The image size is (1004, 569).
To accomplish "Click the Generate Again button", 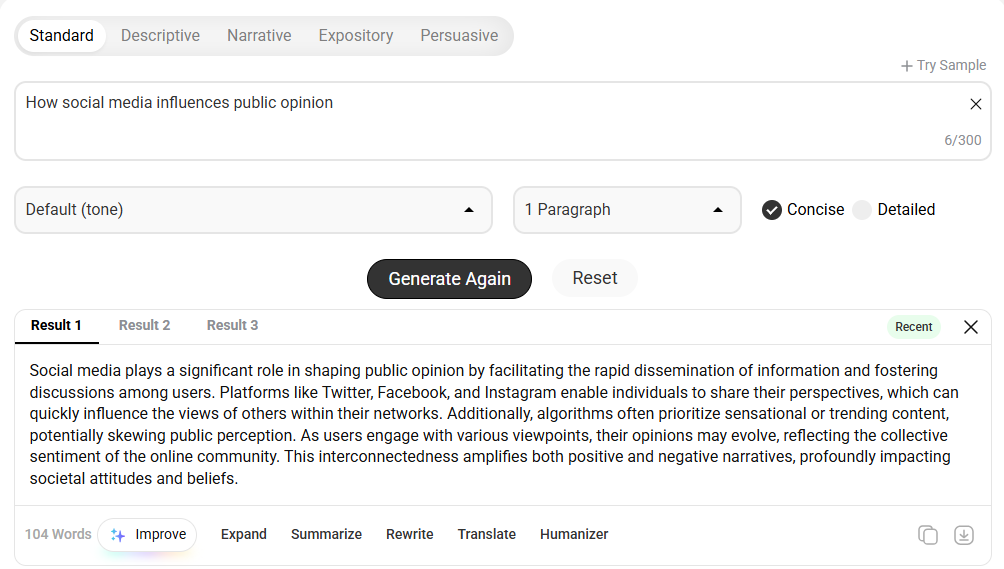I will pyautogui.click(x=449, y=278).
